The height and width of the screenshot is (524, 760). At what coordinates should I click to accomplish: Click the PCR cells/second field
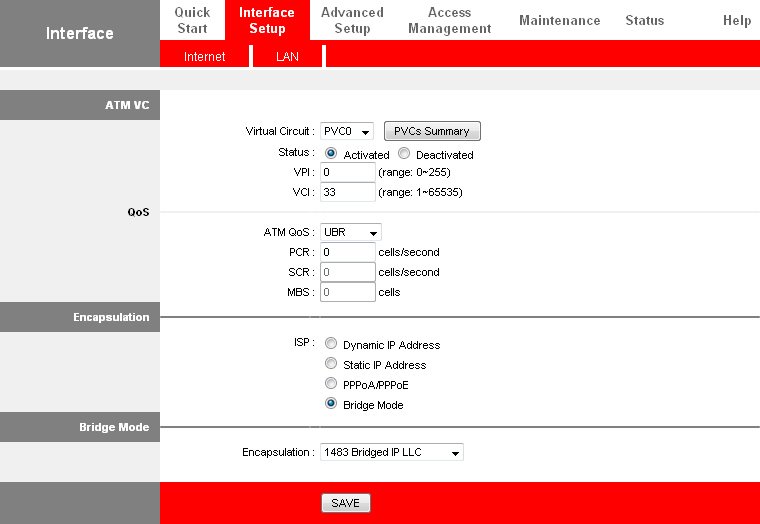[347, 252]
